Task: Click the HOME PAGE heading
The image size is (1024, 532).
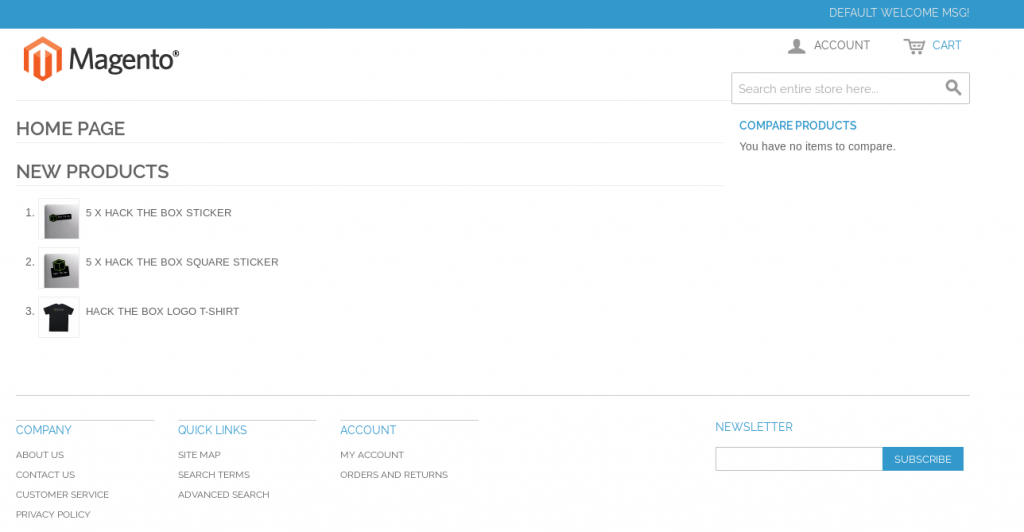Action: (71, 129)
